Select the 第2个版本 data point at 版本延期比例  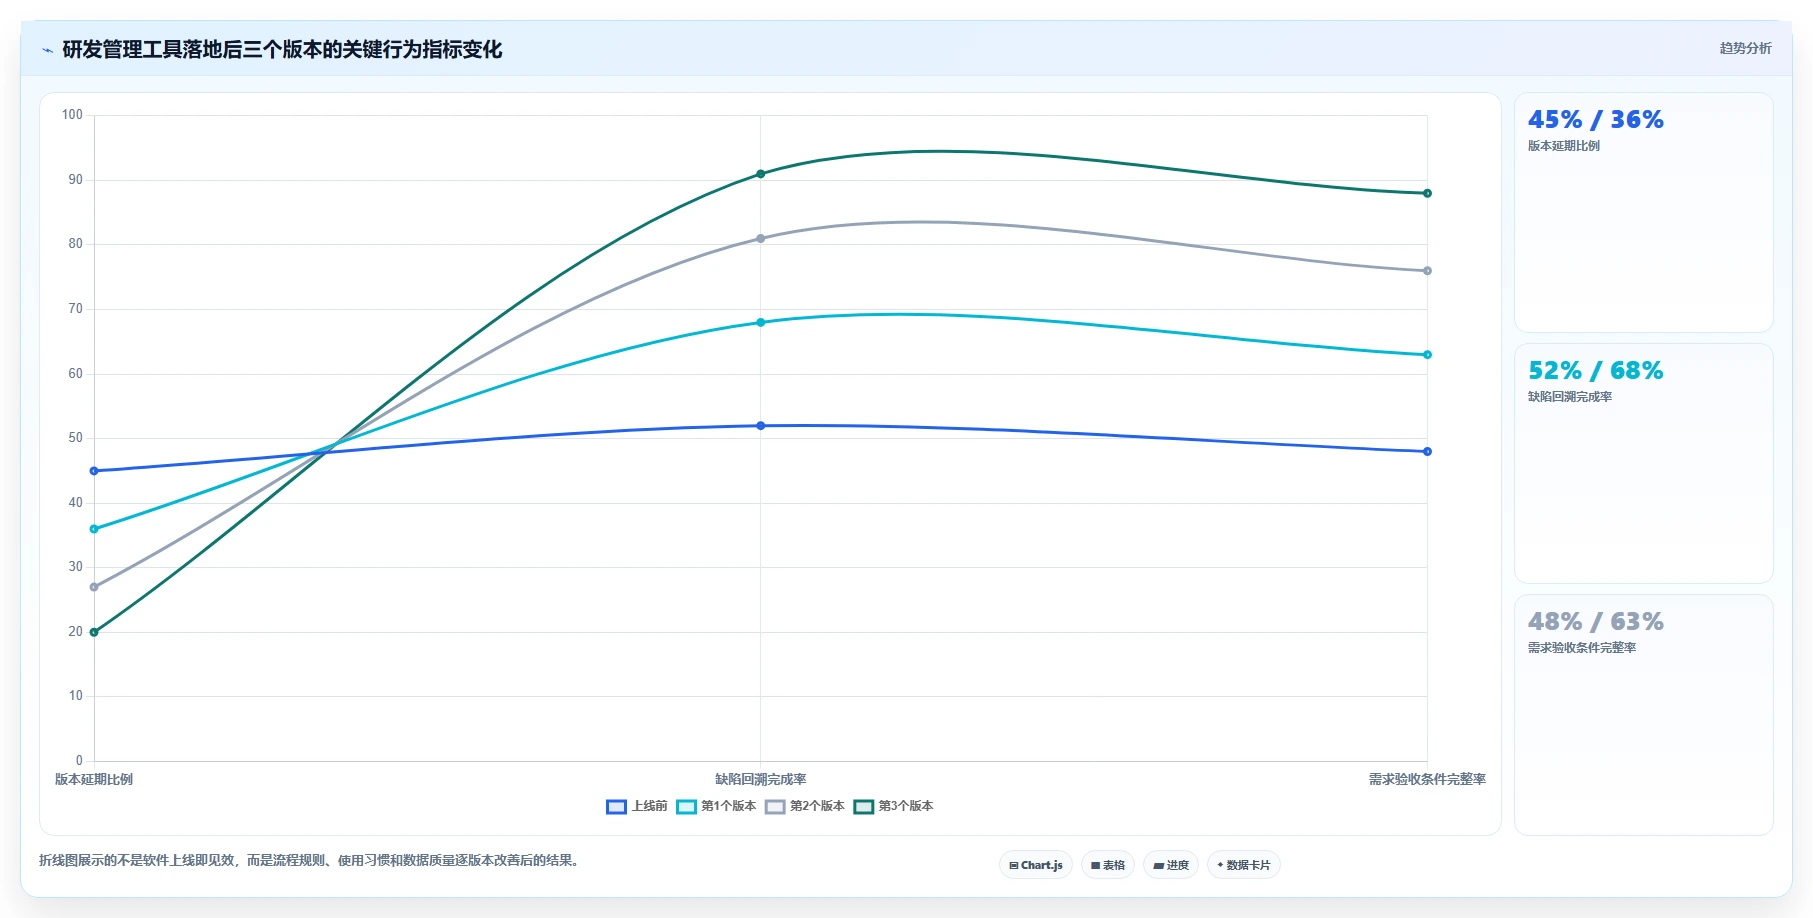(x=94, y=587)
